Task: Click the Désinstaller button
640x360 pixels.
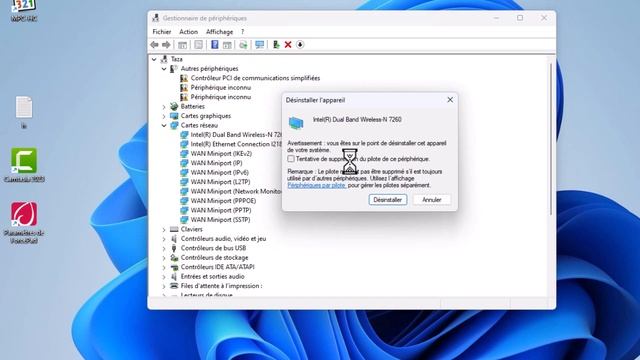Action: (388, 200)
